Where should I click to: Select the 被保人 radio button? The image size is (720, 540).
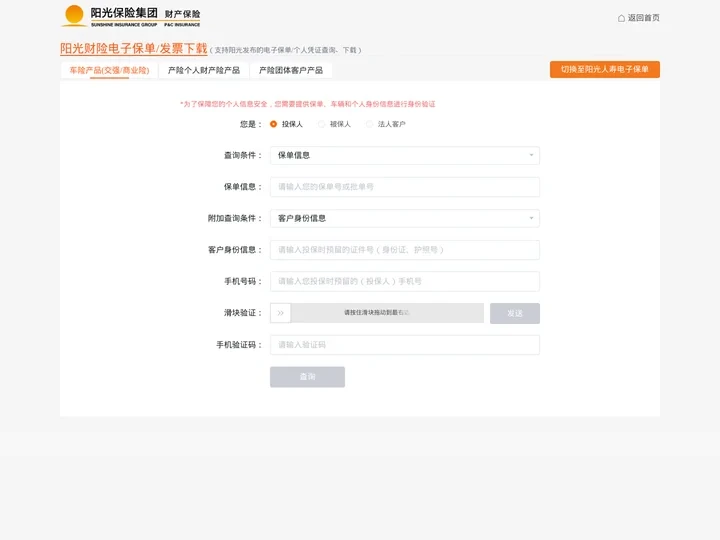pyautogui.click(x=321, y=124)
